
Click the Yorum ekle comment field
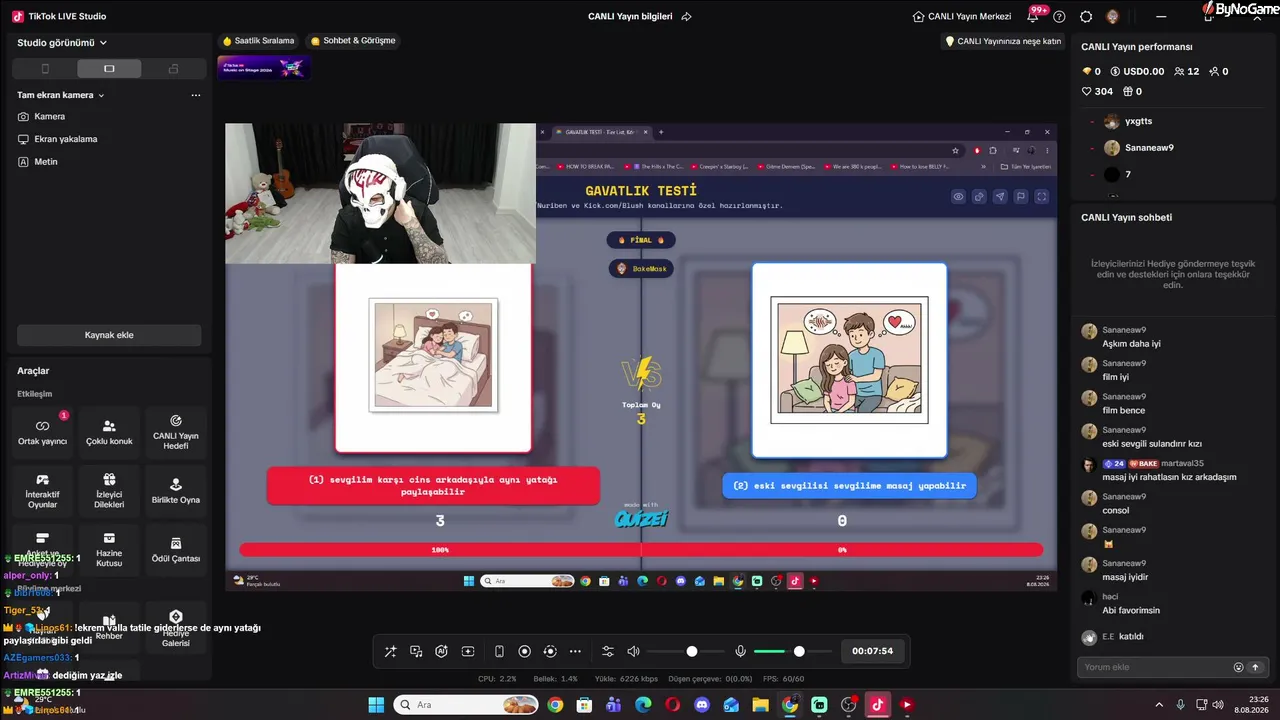click(1155, 667)
